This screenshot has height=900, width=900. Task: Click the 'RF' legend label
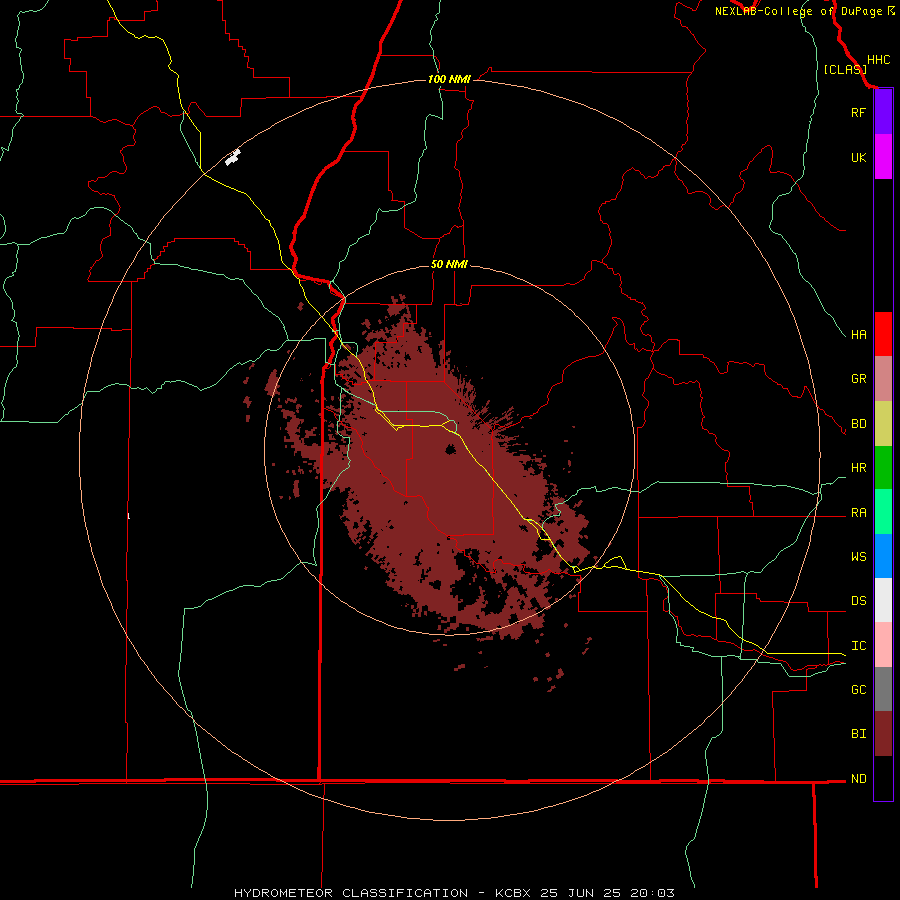[858, 112]
